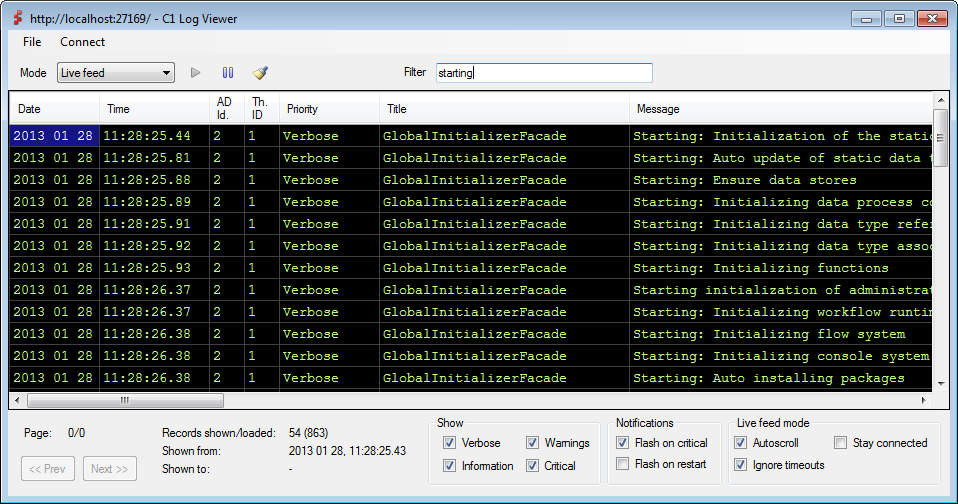Click the play button in the toolbar
Screen dimensions: 958x504
coord(196,73)
